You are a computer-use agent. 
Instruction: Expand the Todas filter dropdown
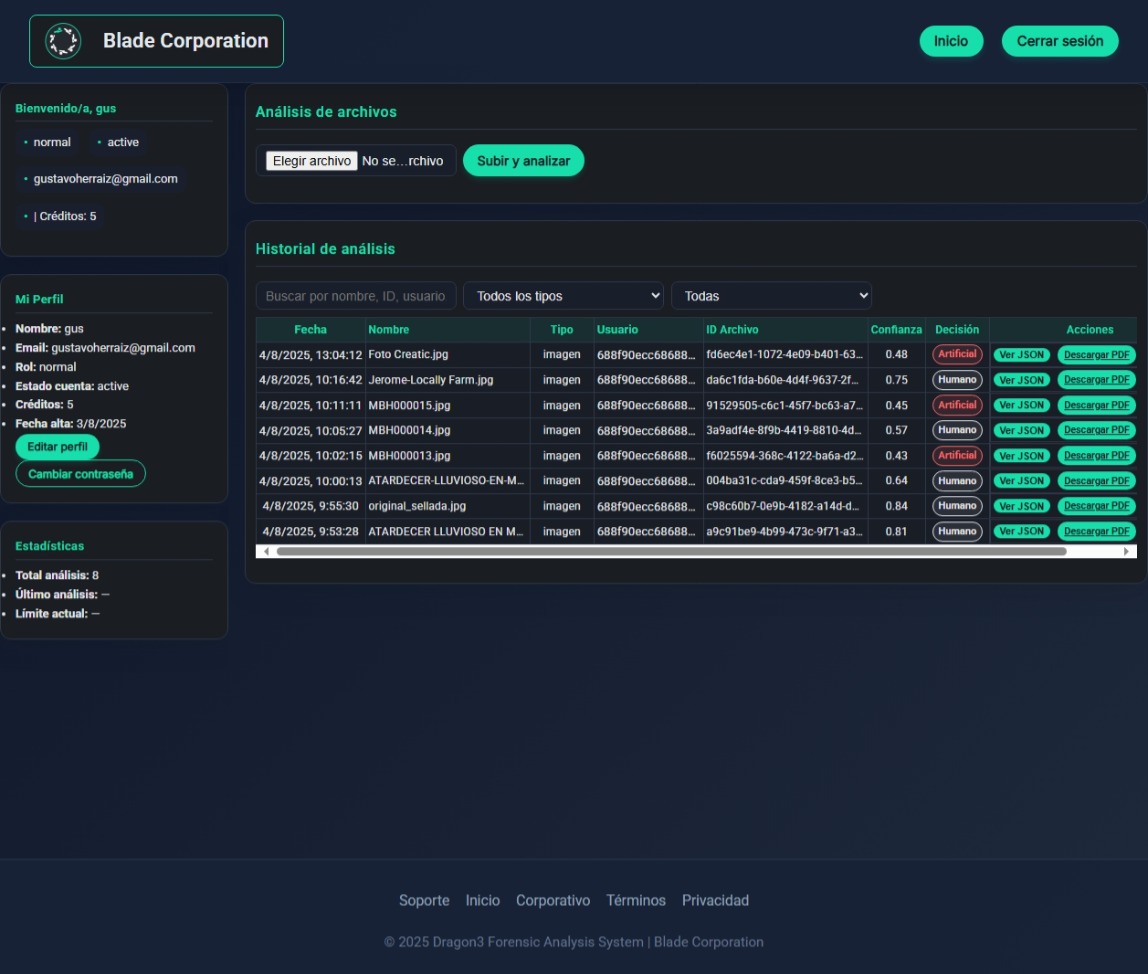pyautogui.click(x=771, y=296)
